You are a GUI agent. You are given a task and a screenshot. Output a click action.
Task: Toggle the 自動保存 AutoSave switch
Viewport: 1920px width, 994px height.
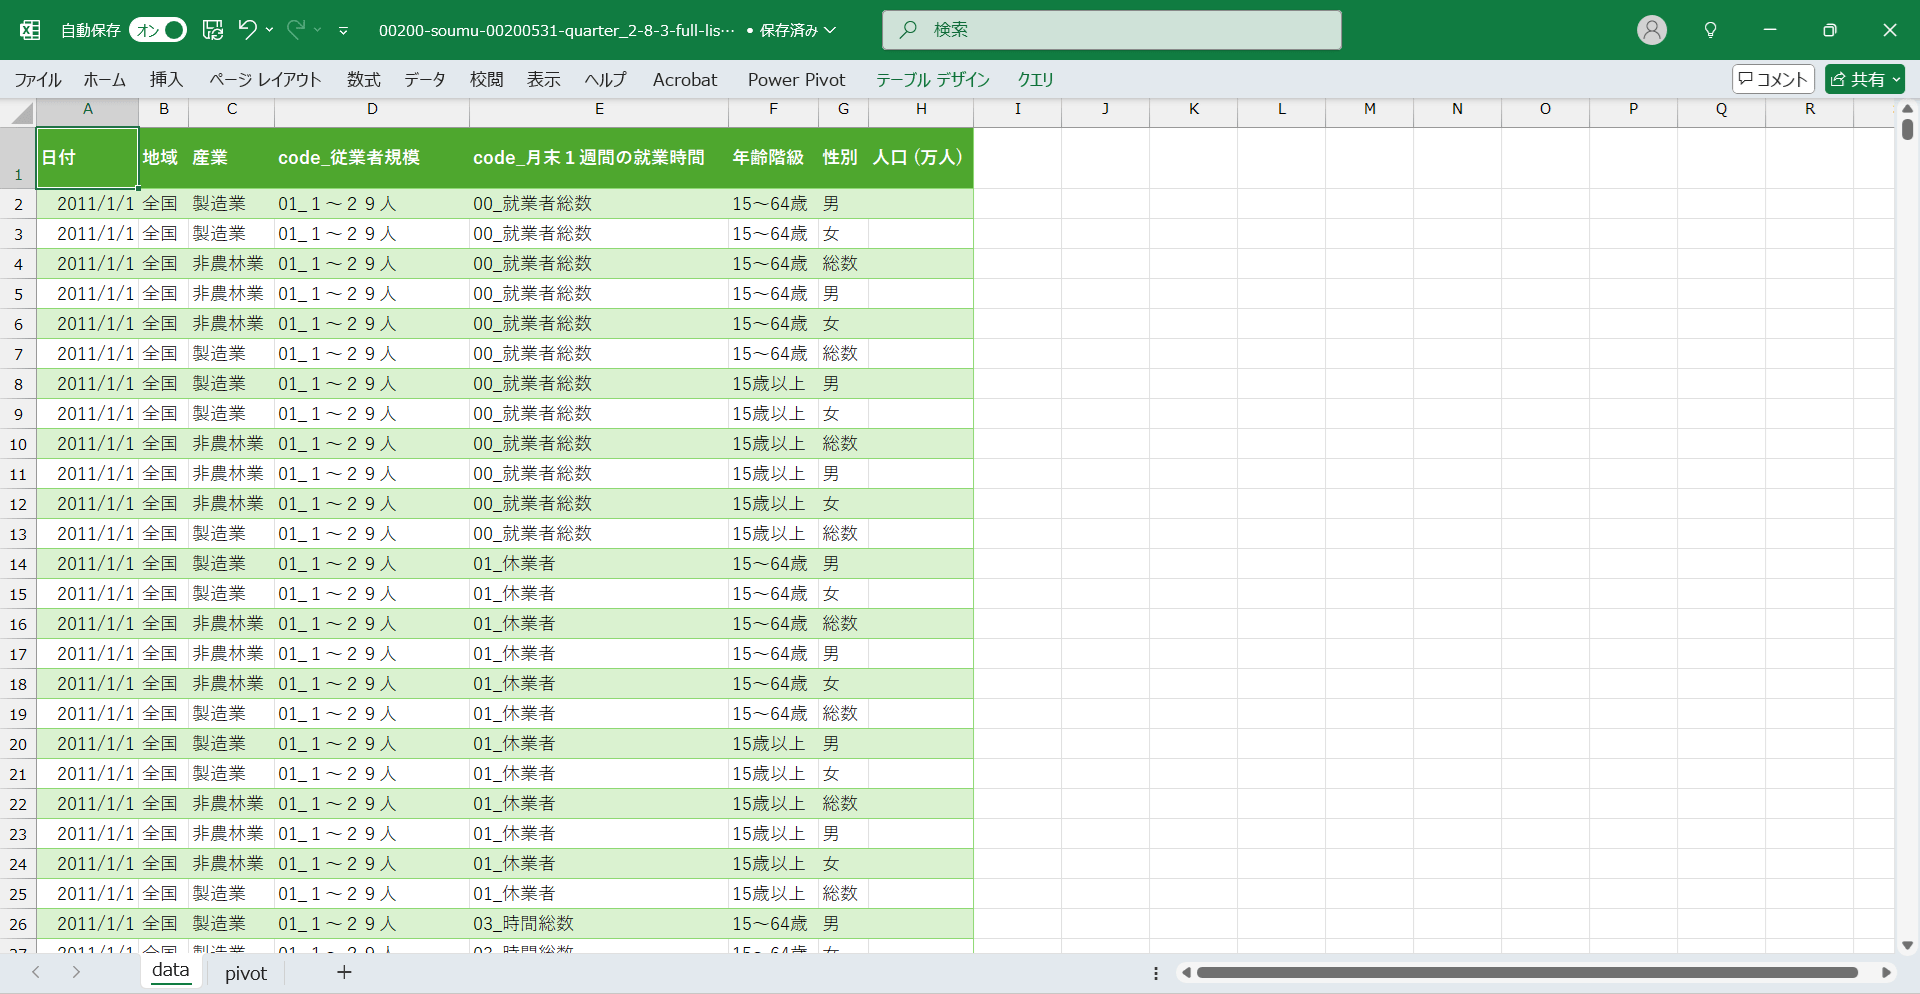(x=158, y=30)
